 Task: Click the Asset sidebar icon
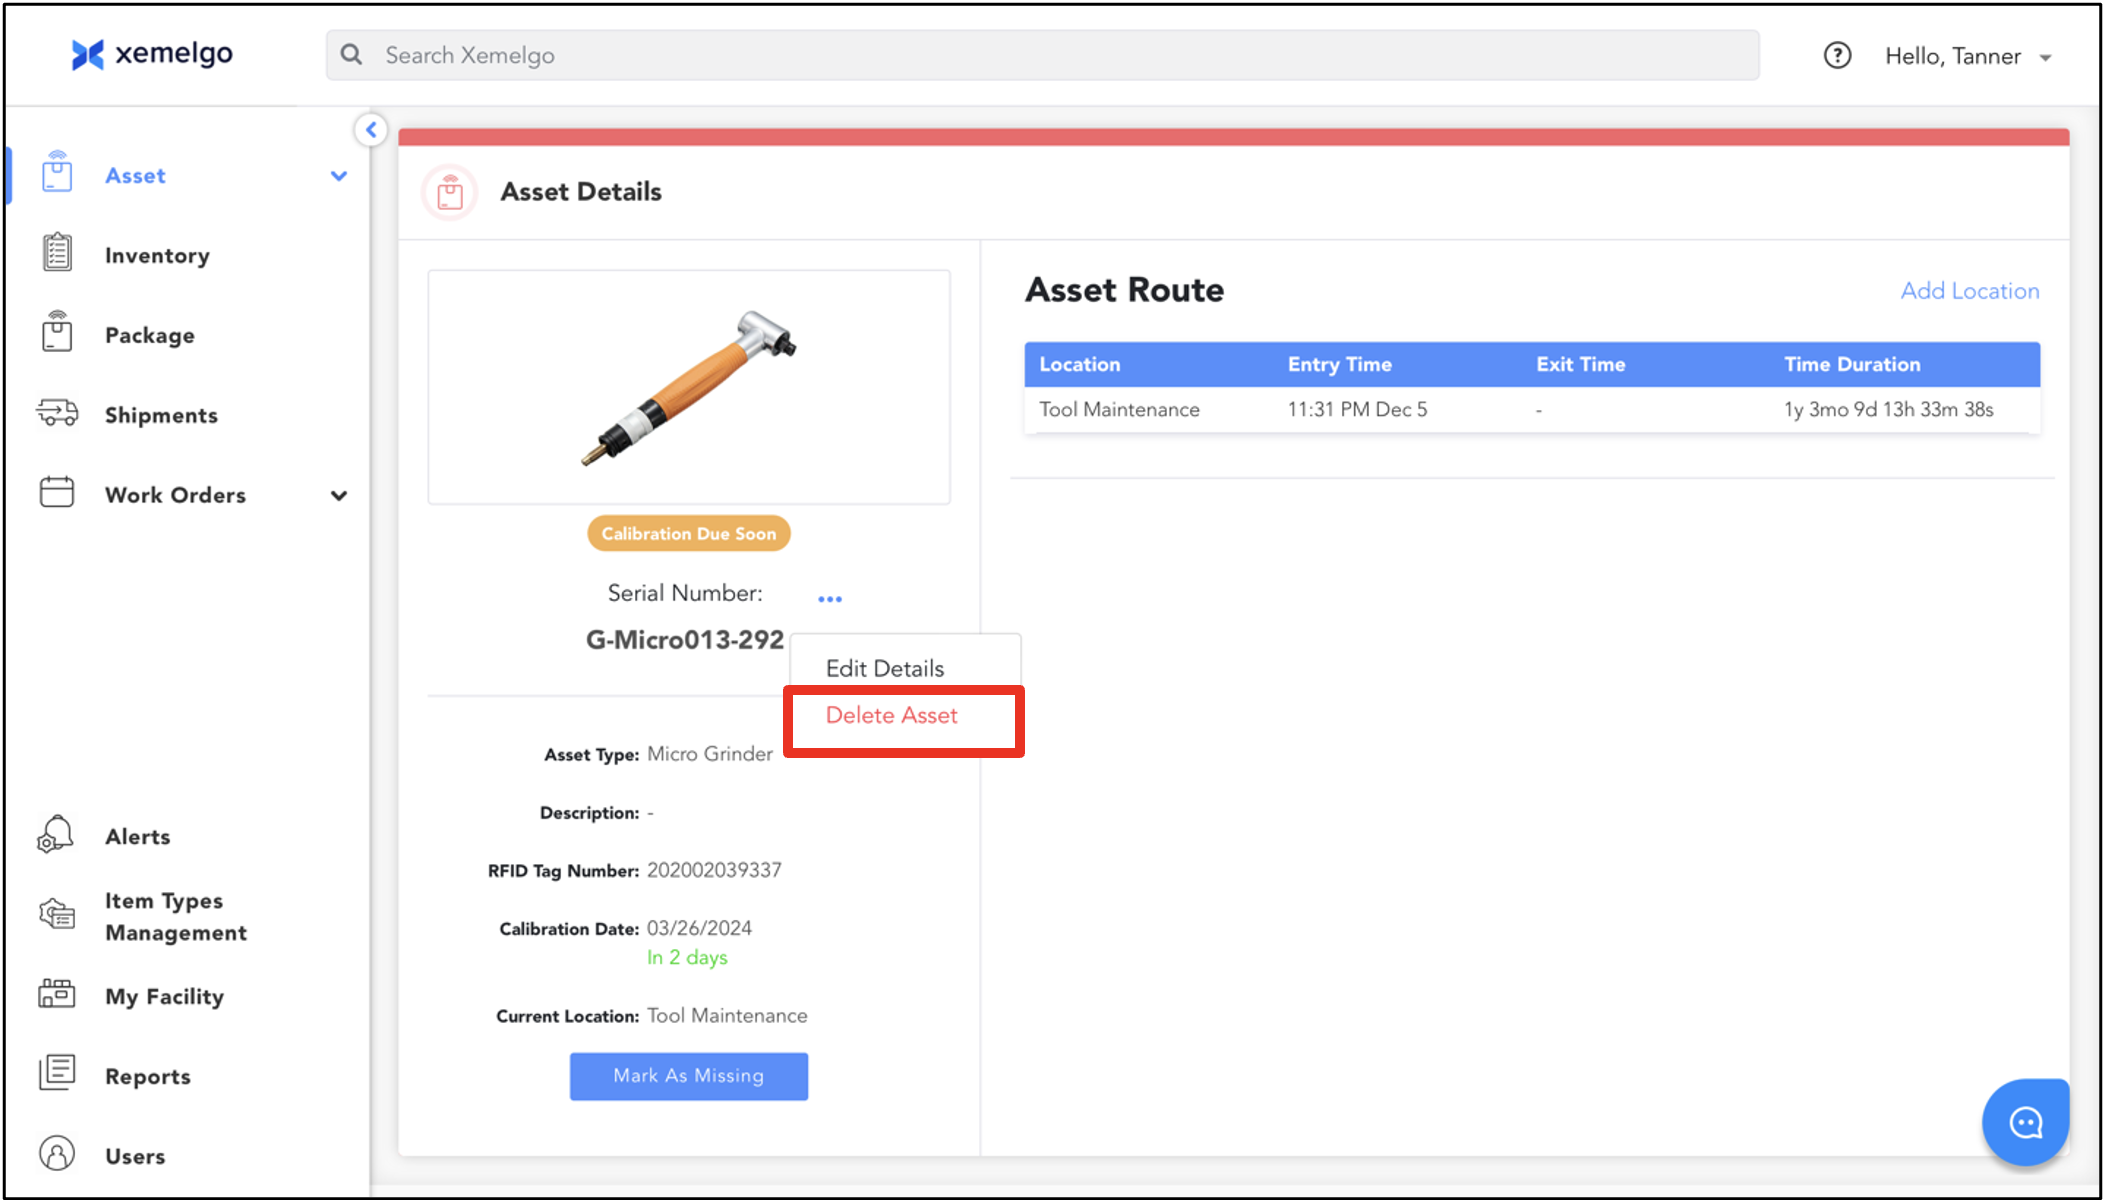pos(57,173)
